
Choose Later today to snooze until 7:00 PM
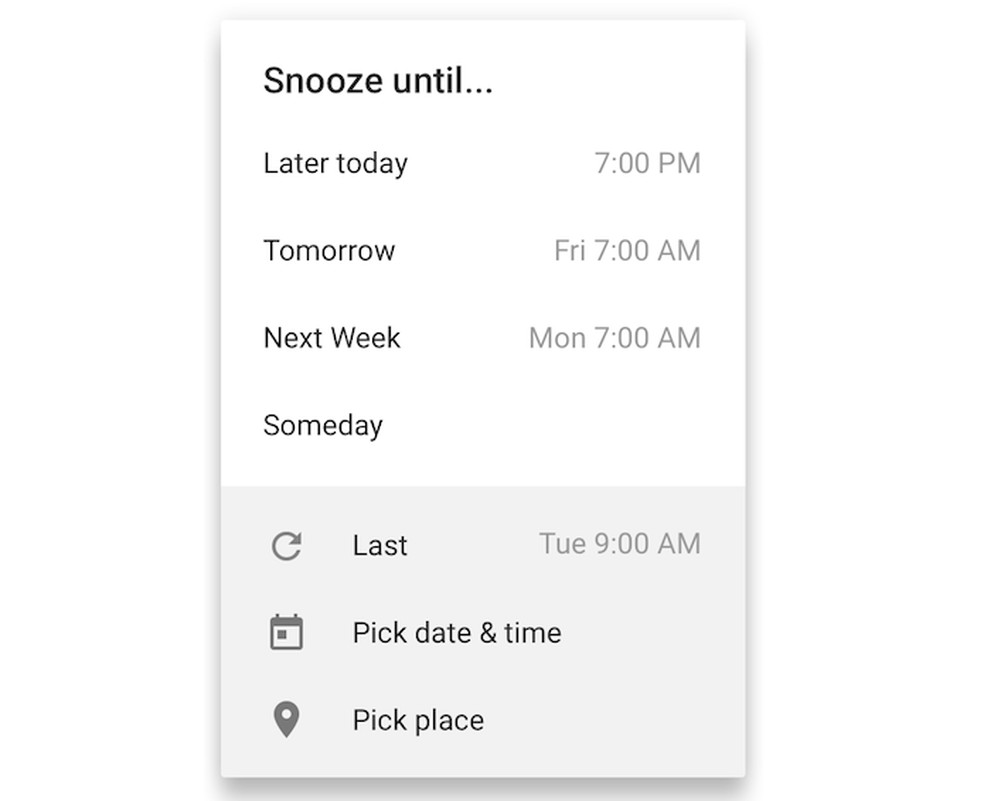335,163
